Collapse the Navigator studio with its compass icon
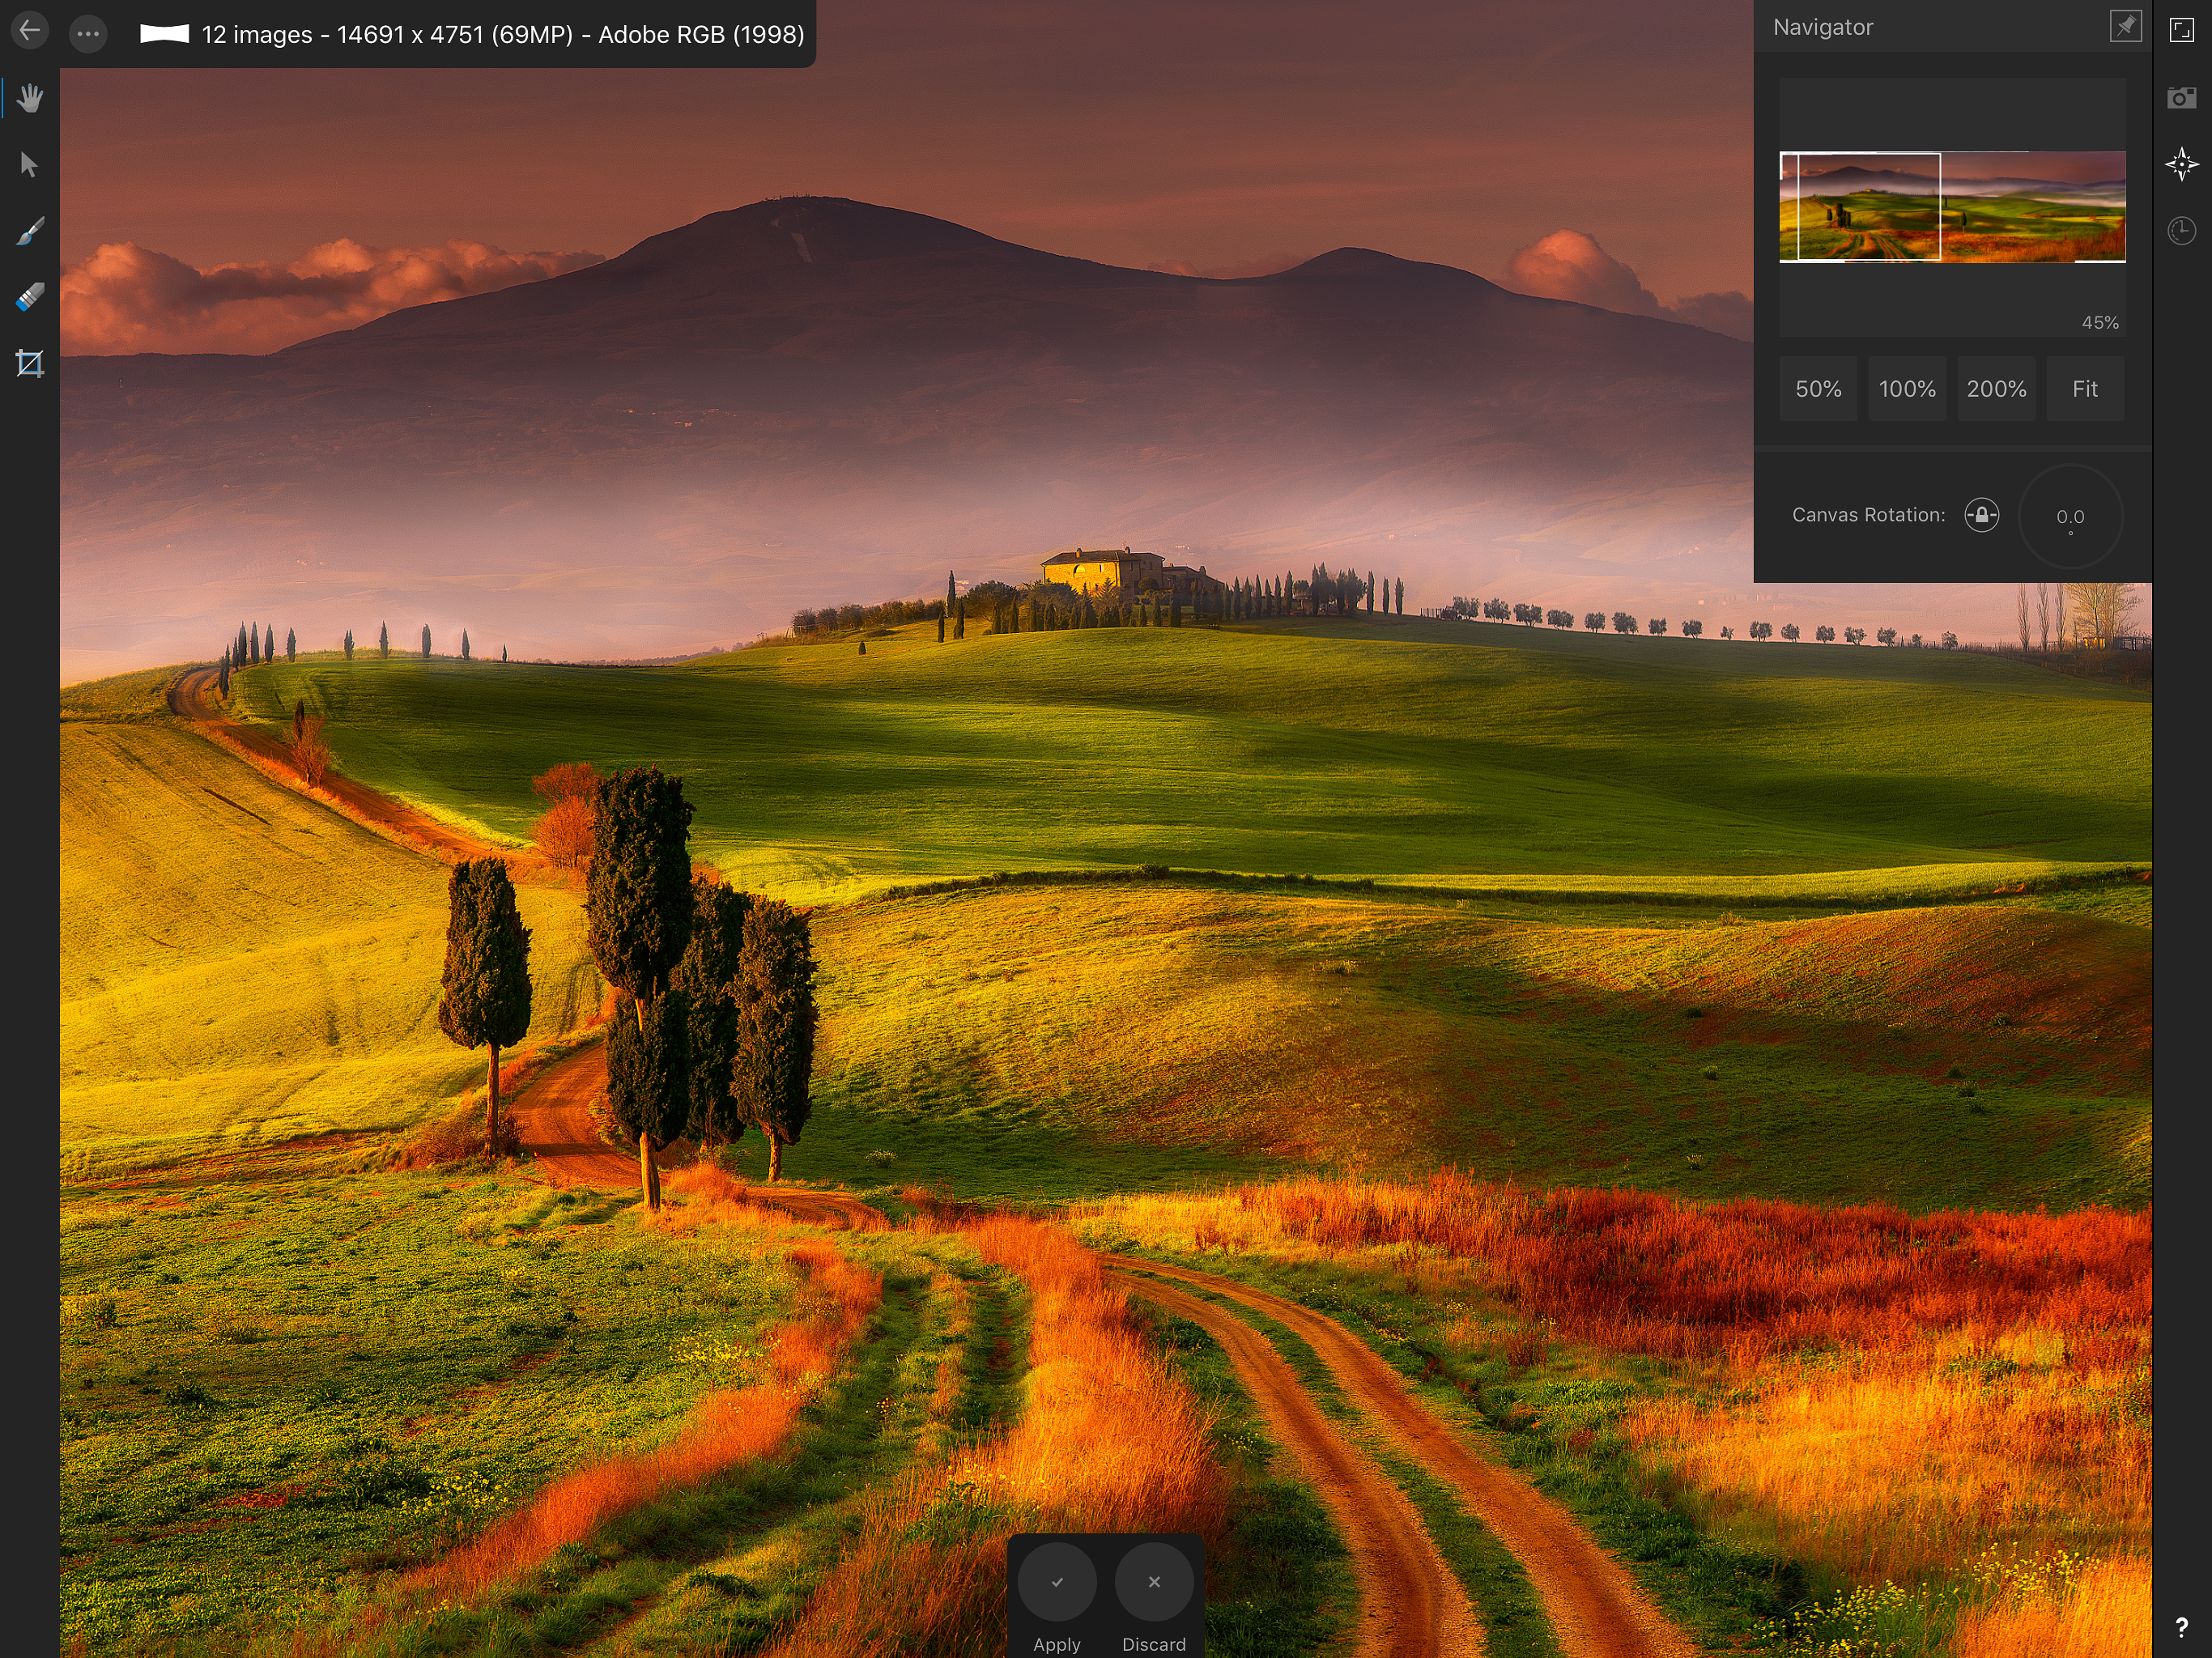This screenshot has height=1658, width=2212. 2181,164
